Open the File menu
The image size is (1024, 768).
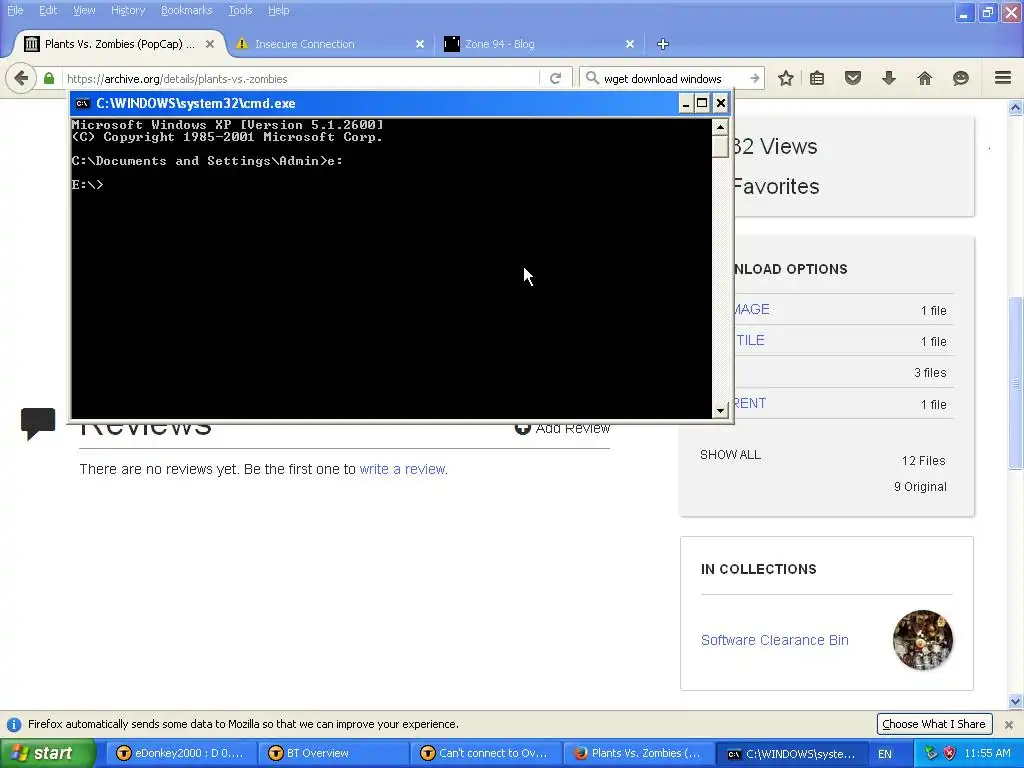tap(14, 10)
